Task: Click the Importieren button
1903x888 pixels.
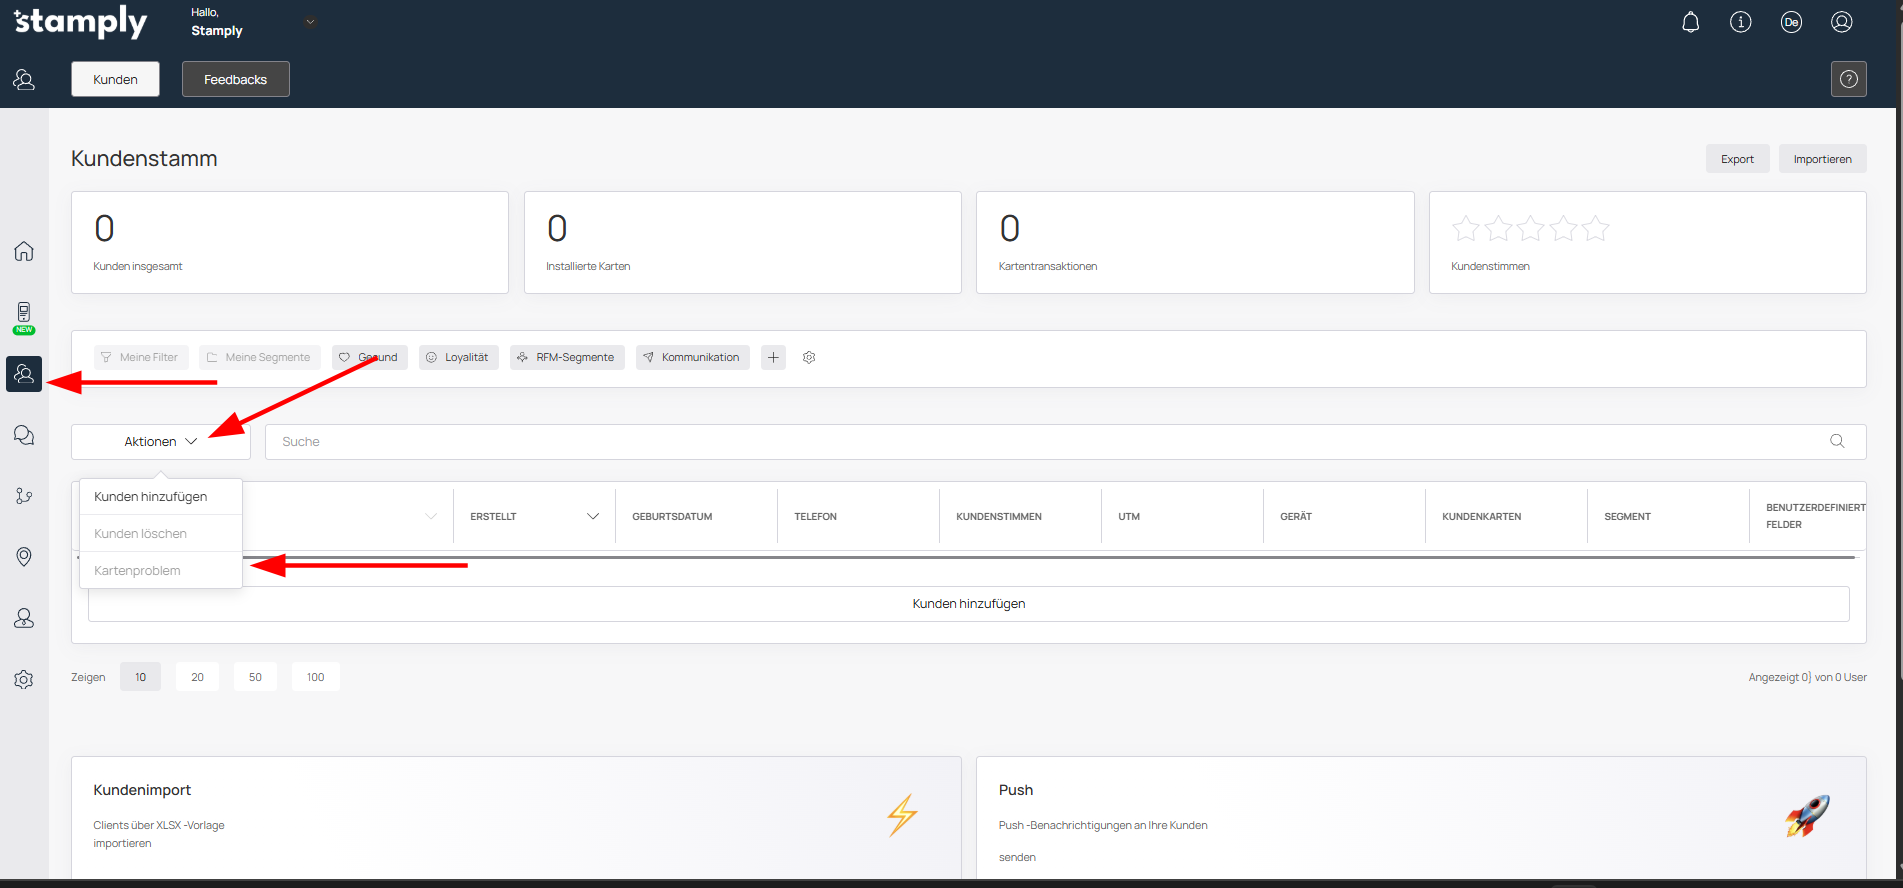Action: pos(1821,159)
